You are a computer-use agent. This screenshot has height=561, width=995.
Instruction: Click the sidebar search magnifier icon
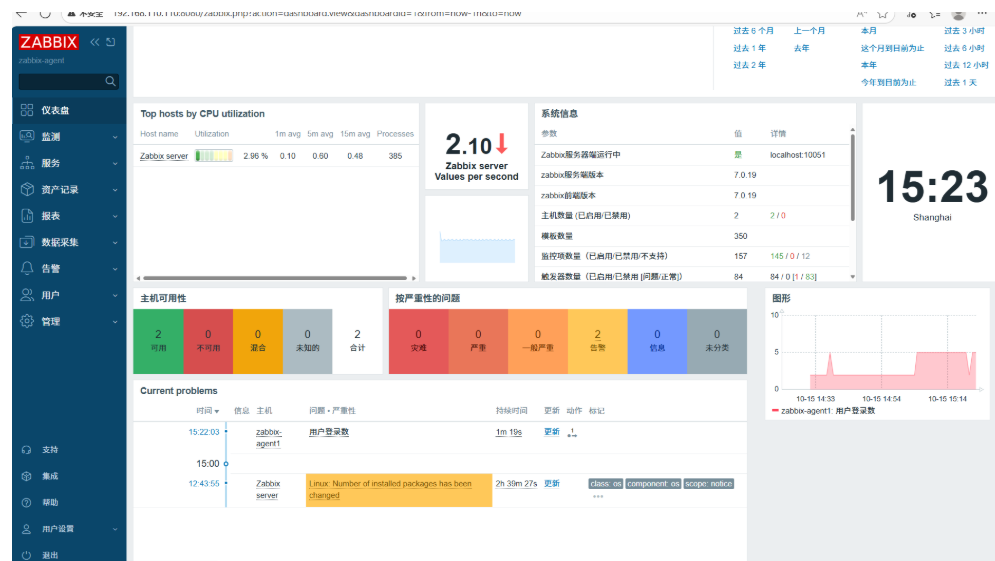pos(110,81)
